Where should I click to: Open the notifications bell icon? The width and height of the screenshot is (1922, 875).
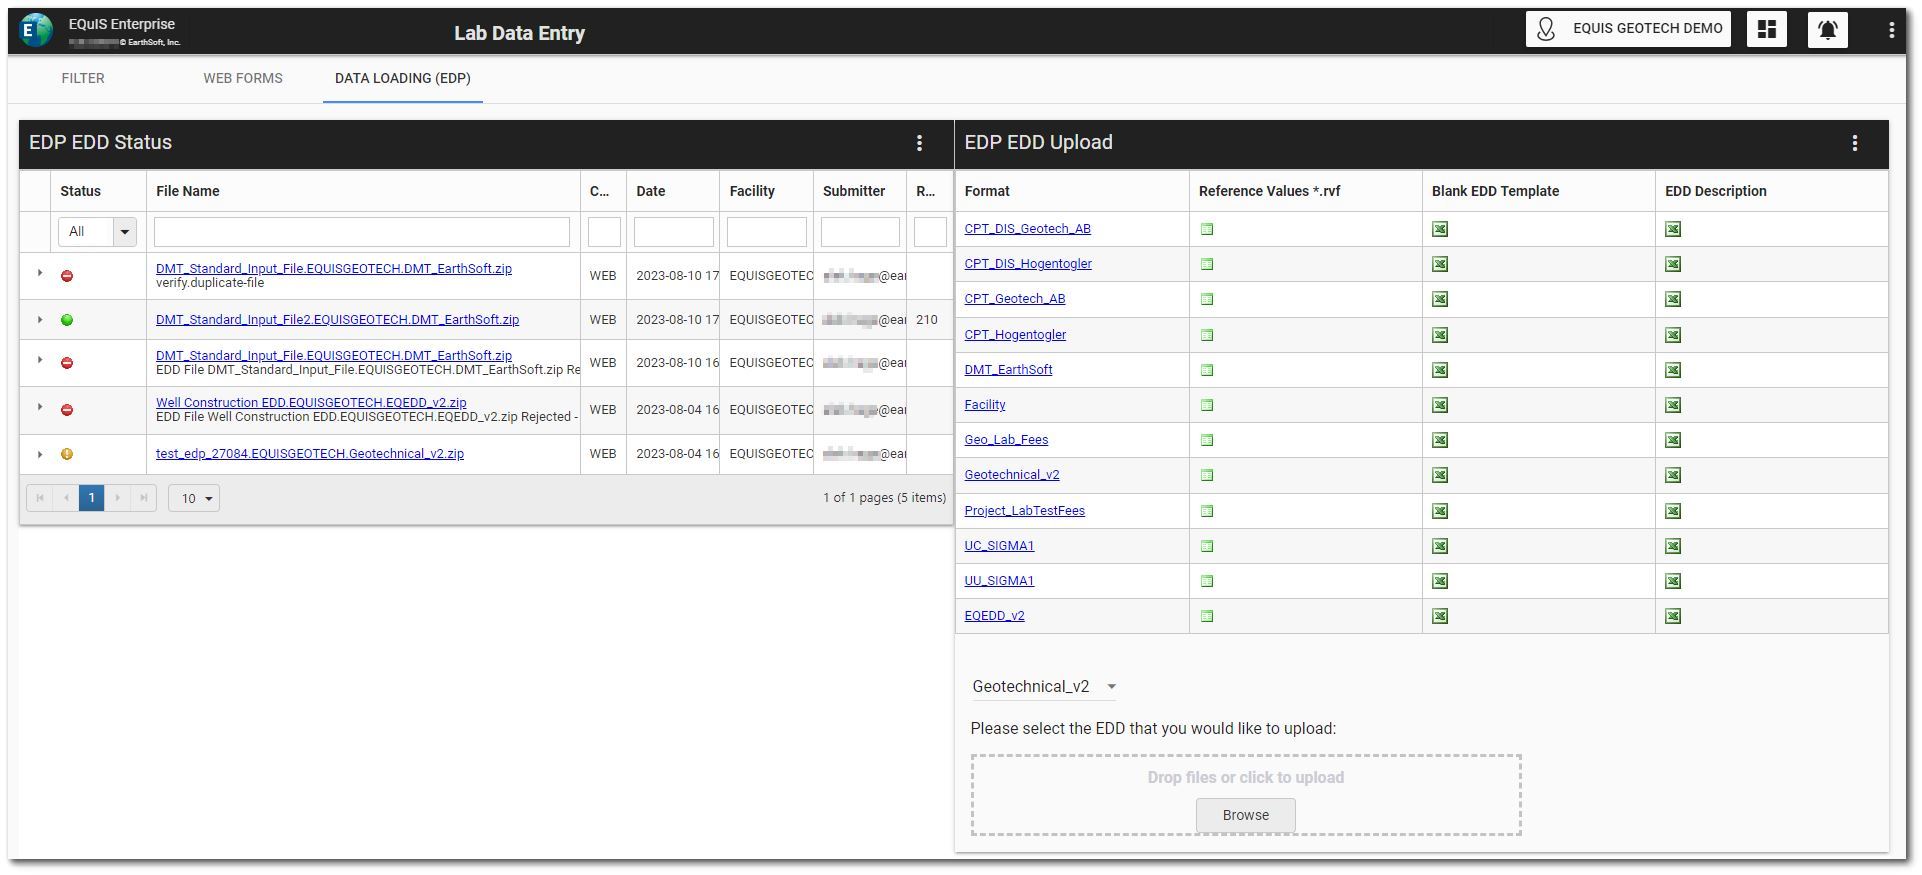click(1827, 30)
